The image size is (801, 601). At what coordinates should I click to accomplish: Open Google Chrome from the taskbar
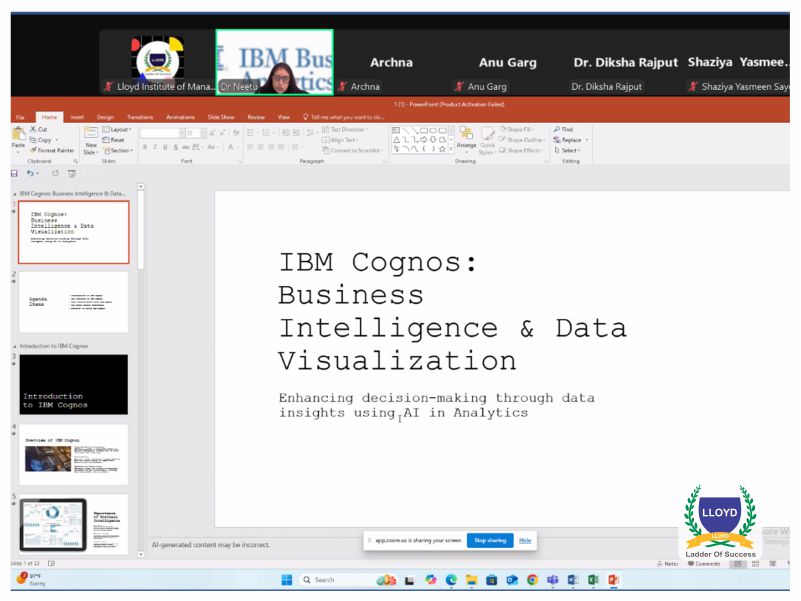532,580
